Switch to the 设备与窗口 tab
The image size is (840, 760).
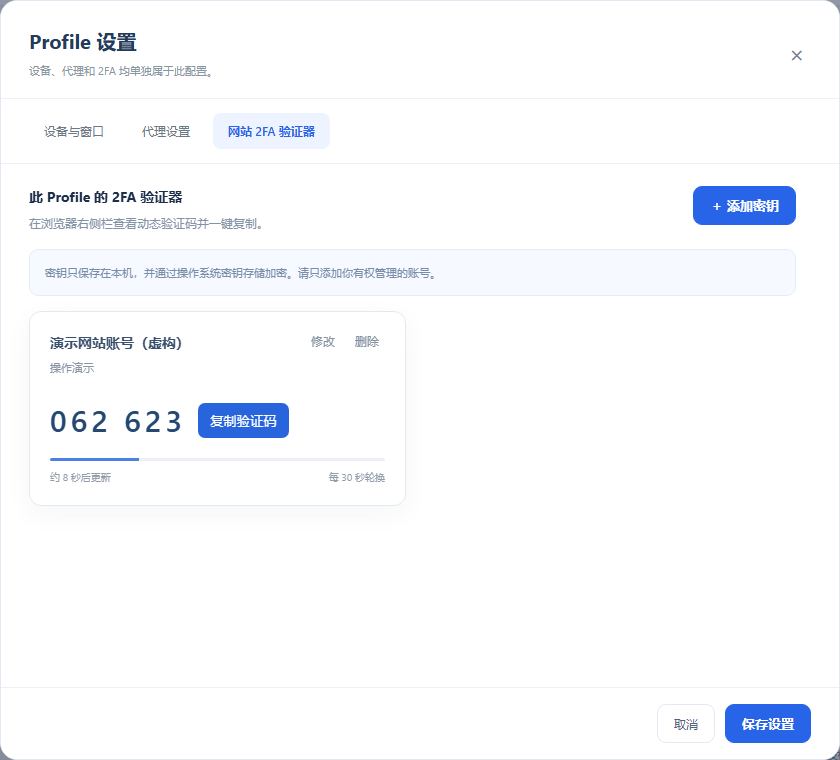coord(74,131)
